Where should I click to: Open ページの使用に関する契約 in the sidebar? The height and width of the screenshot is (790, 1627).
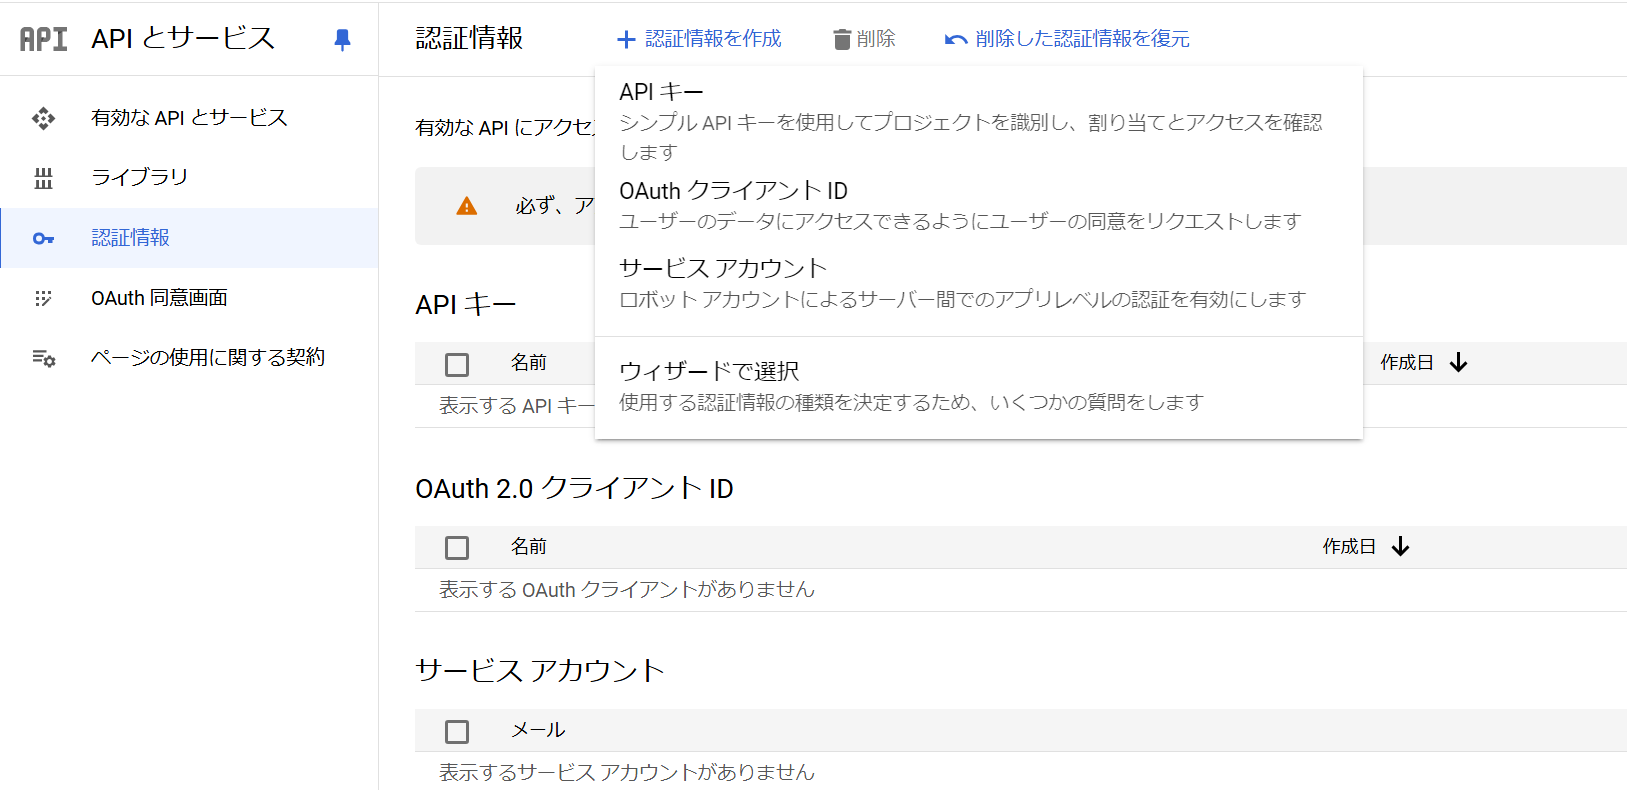[208, 357]
